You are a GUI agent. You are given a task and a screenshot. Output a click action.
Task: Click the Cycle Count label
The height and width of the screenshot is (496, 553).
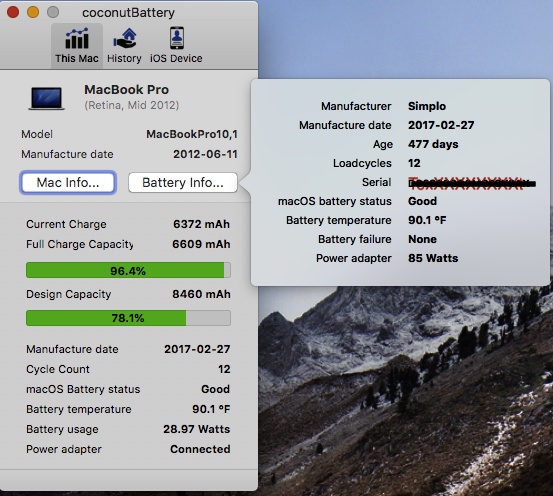58,369
